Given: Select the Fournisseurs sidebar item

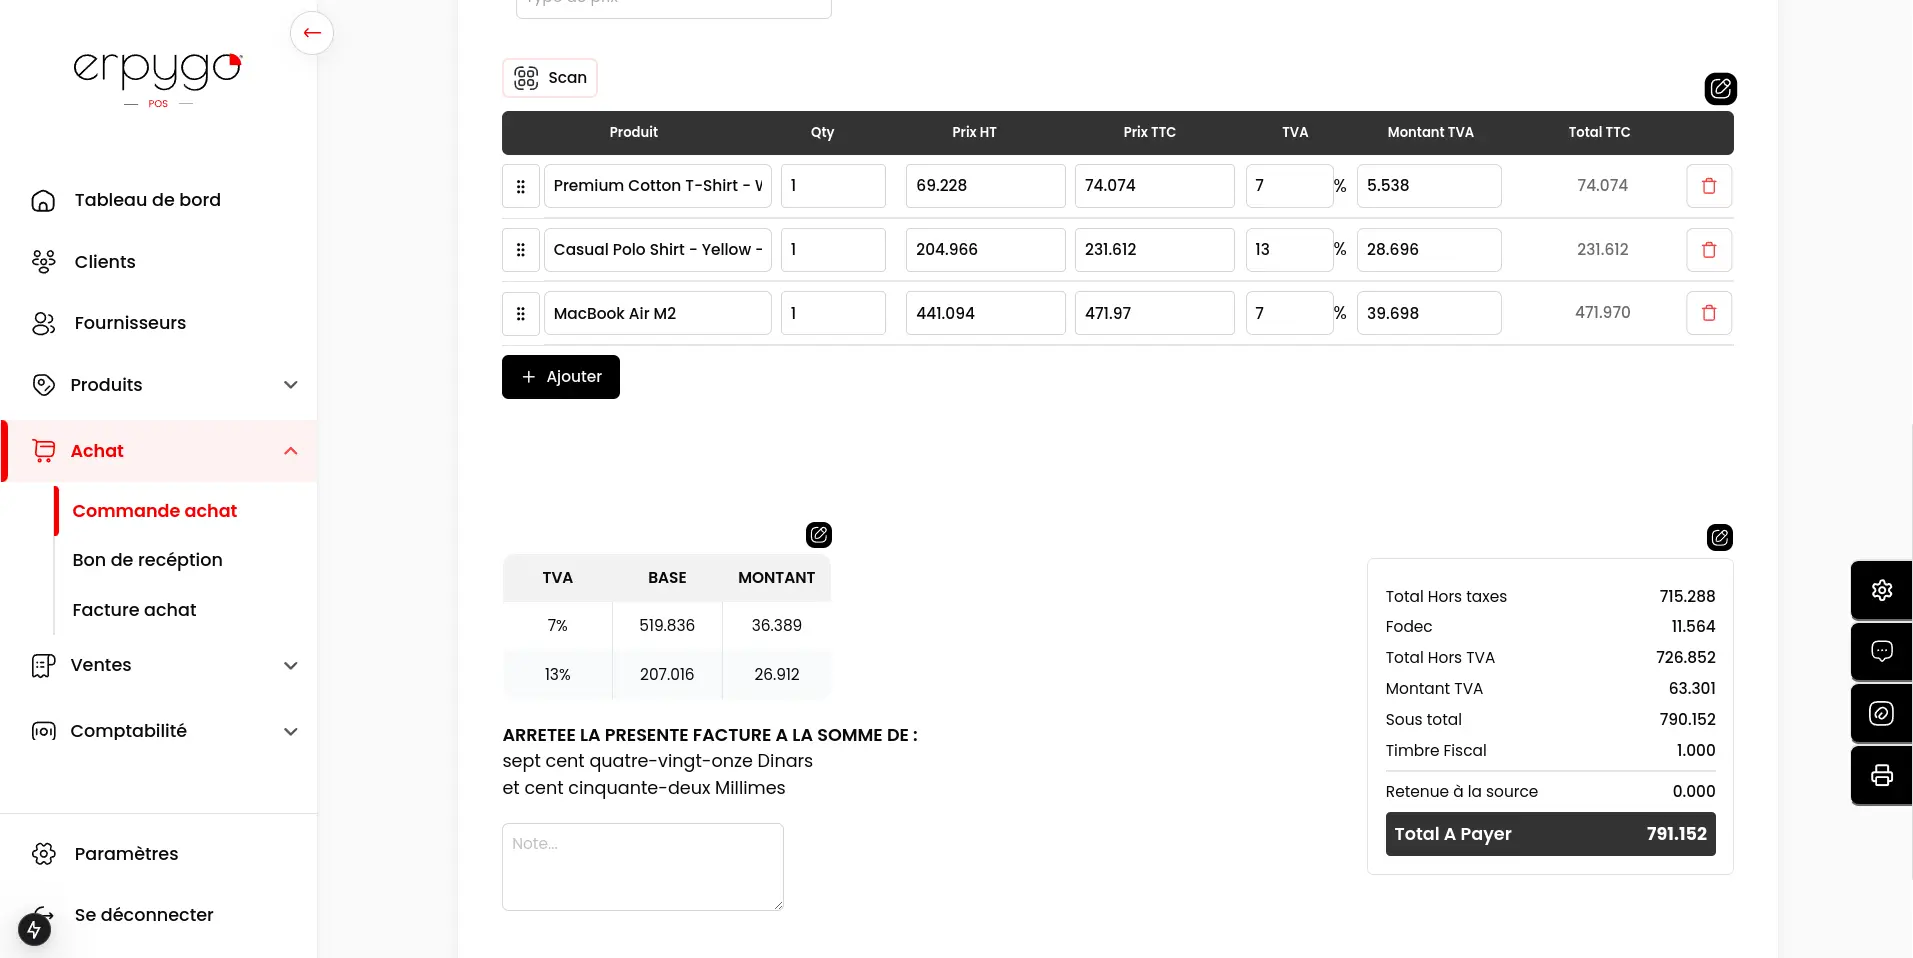Looking at the screenshot, I should pyautogui.click(x=130, y=323).
